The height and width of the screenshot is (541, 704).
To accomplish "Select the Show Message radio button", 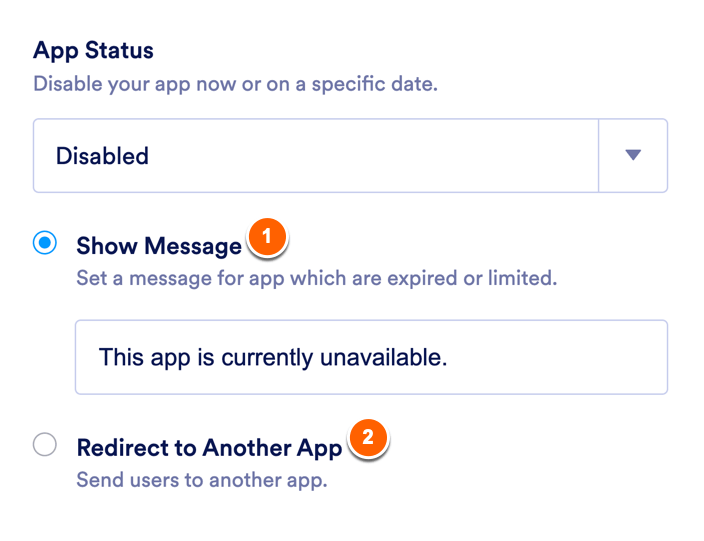I will pos(45,244).
